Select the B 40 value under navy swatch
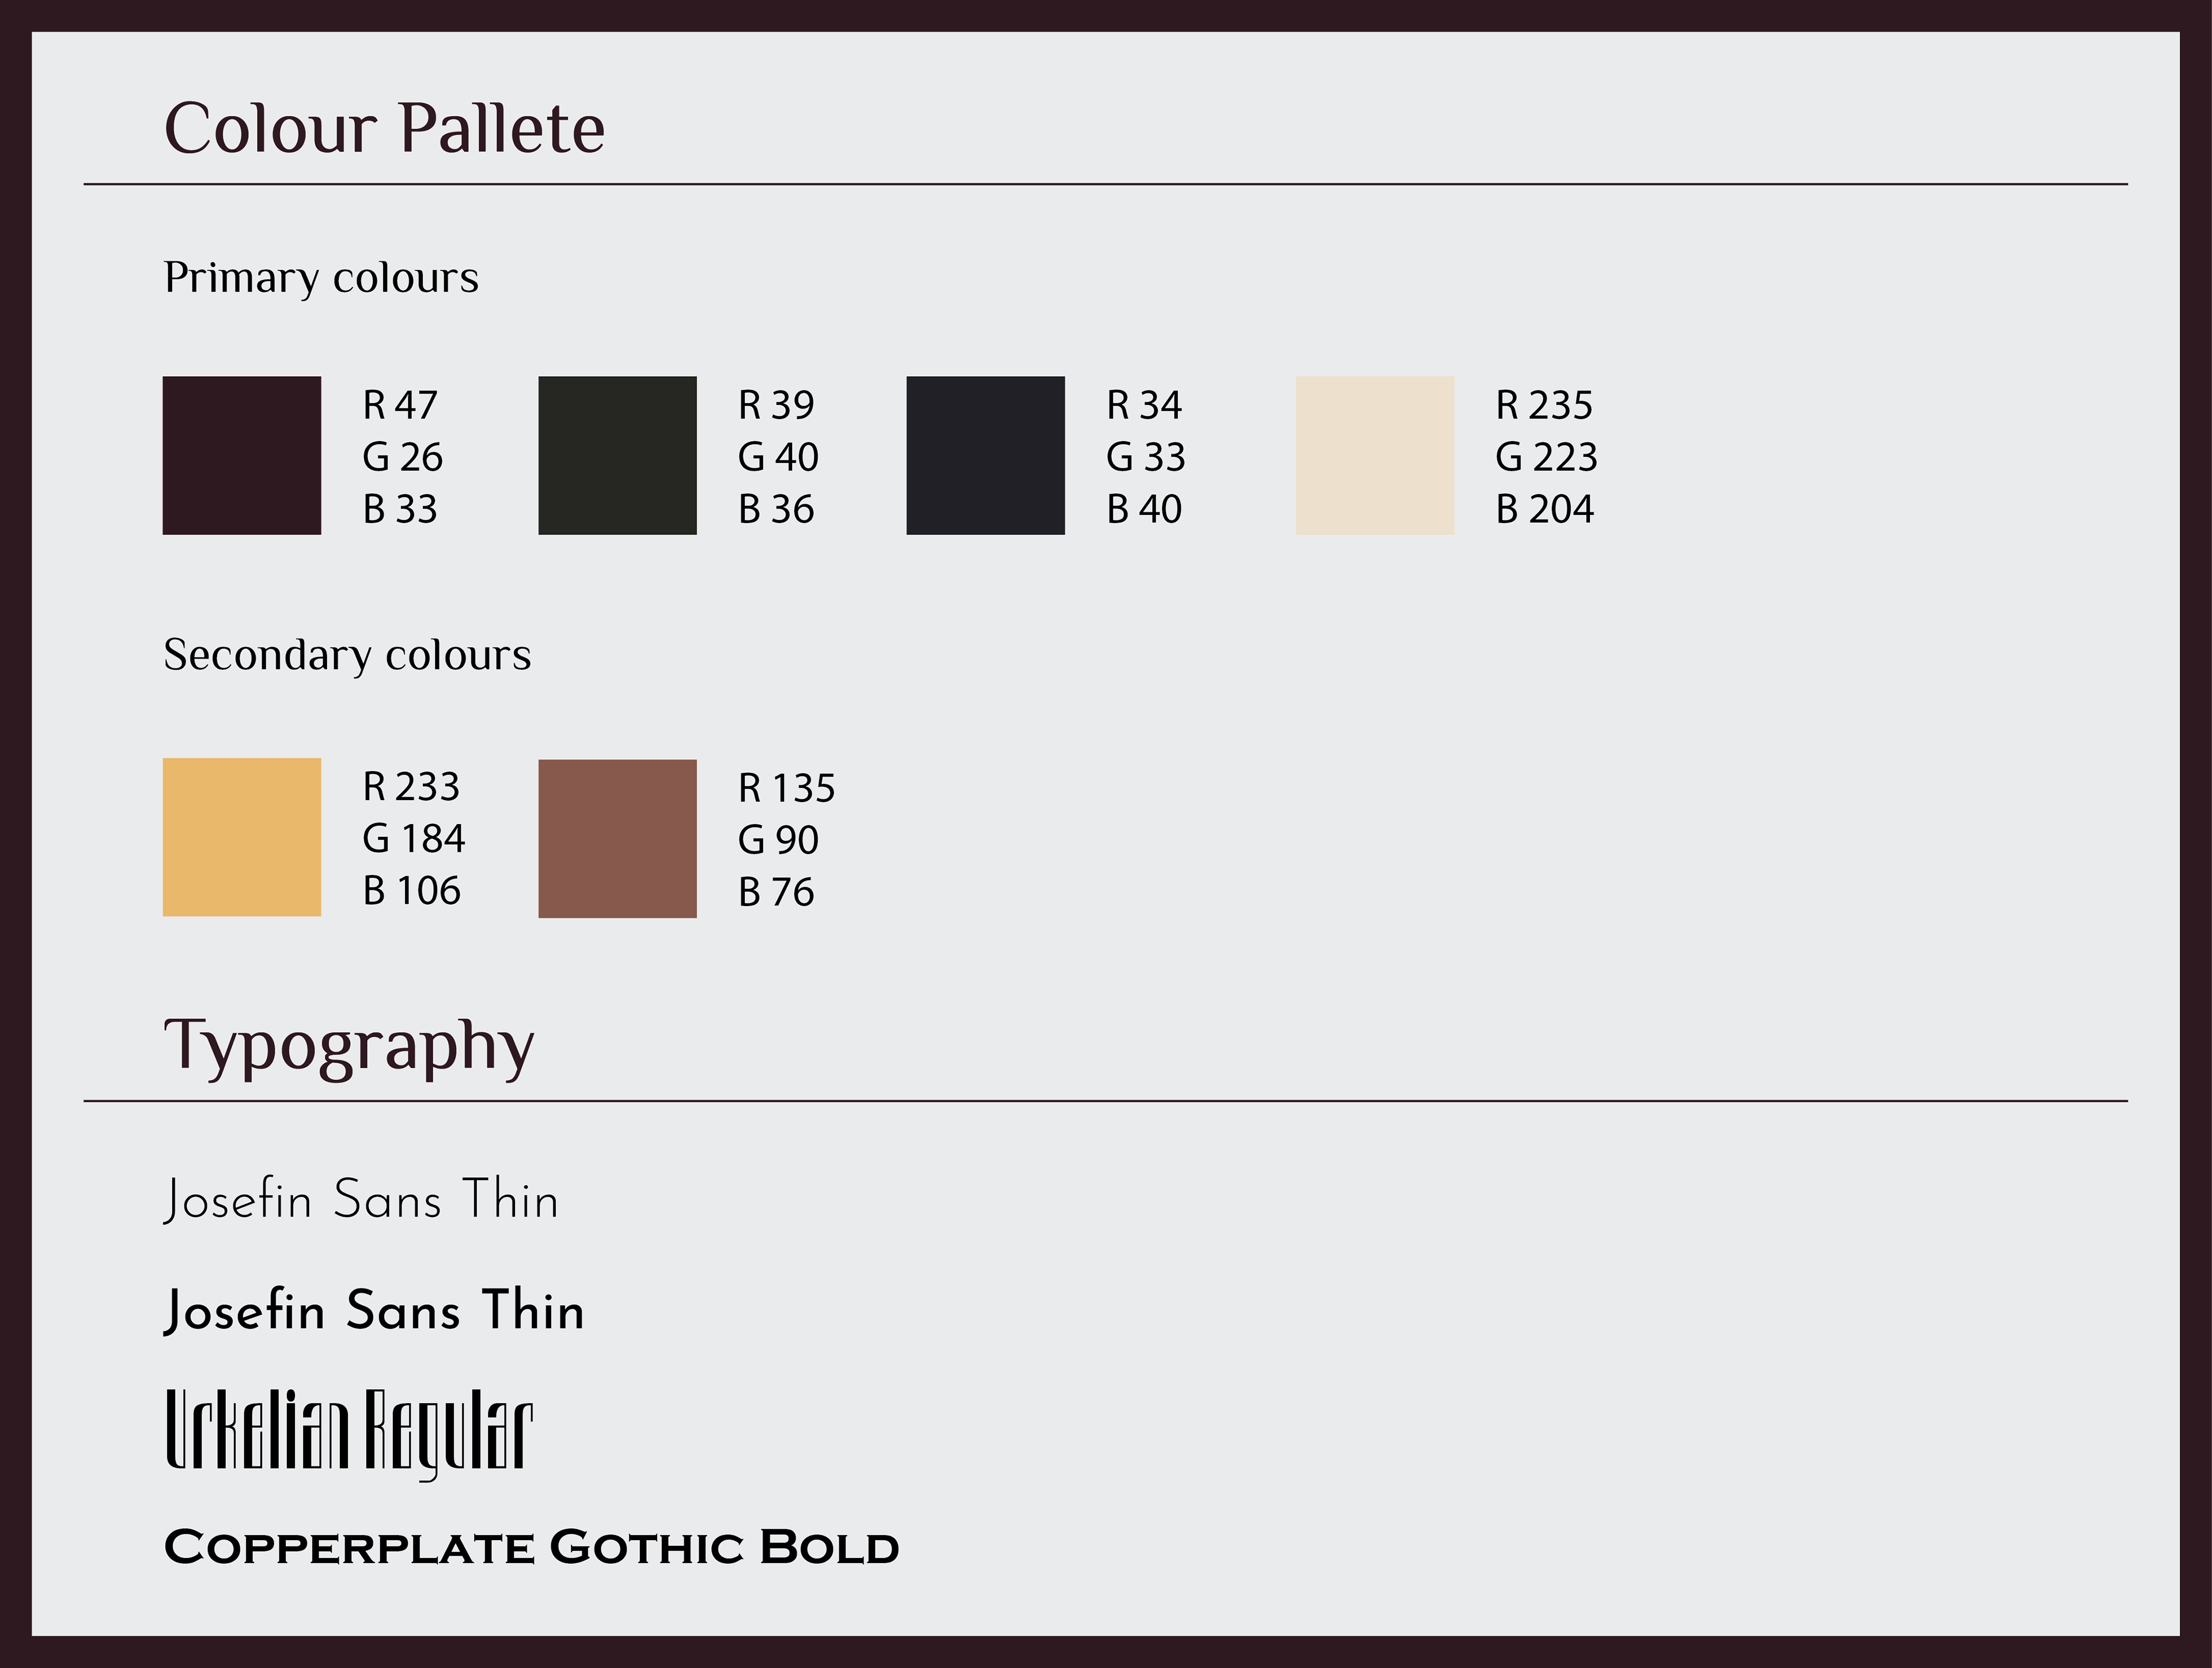 pos(1144,509)
